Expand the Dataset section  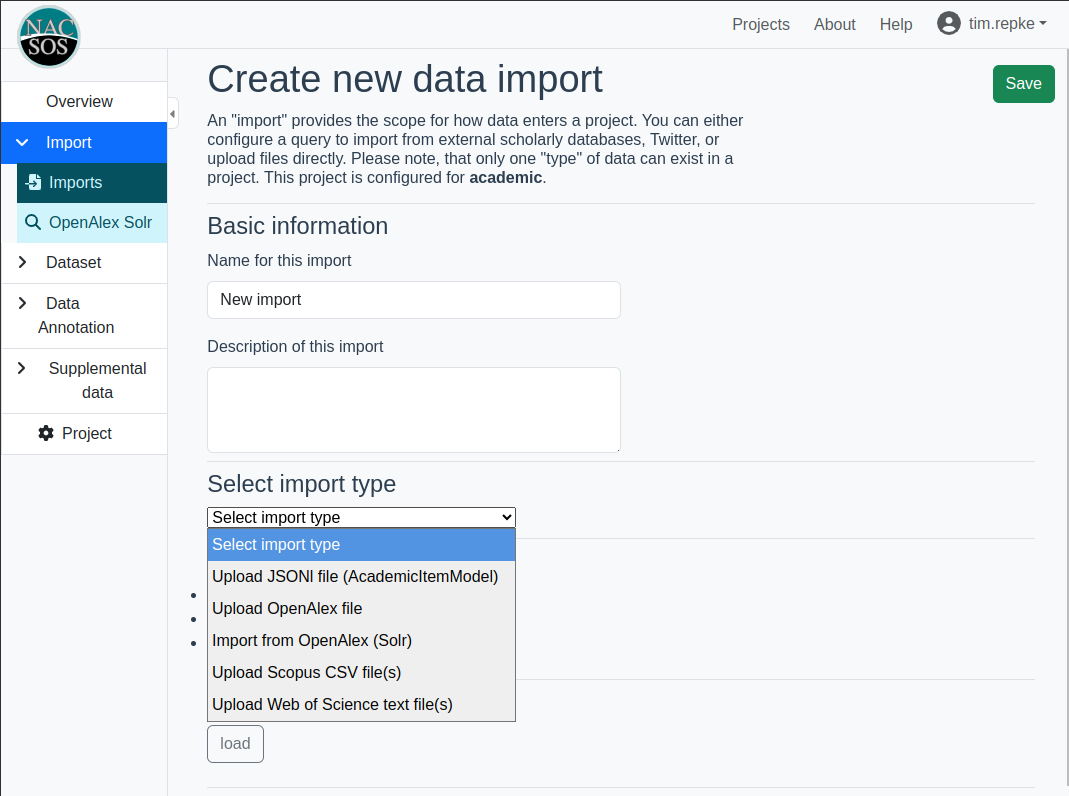point(22,263)
